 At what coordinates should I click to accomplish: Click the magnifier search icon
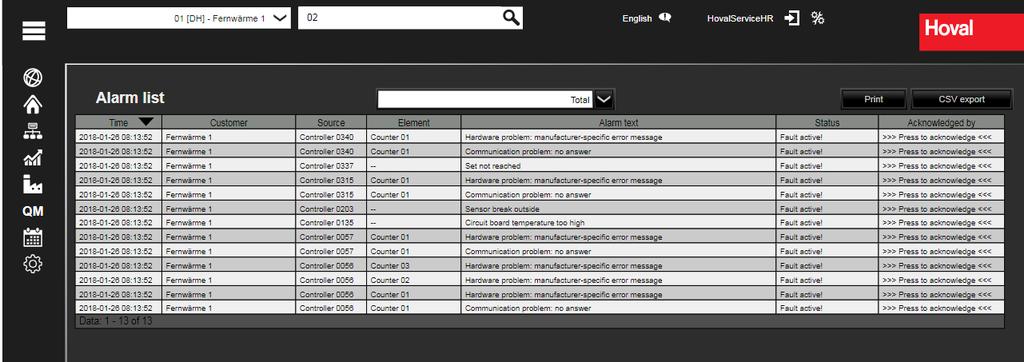pyautogui.click(x=511, y=18)
